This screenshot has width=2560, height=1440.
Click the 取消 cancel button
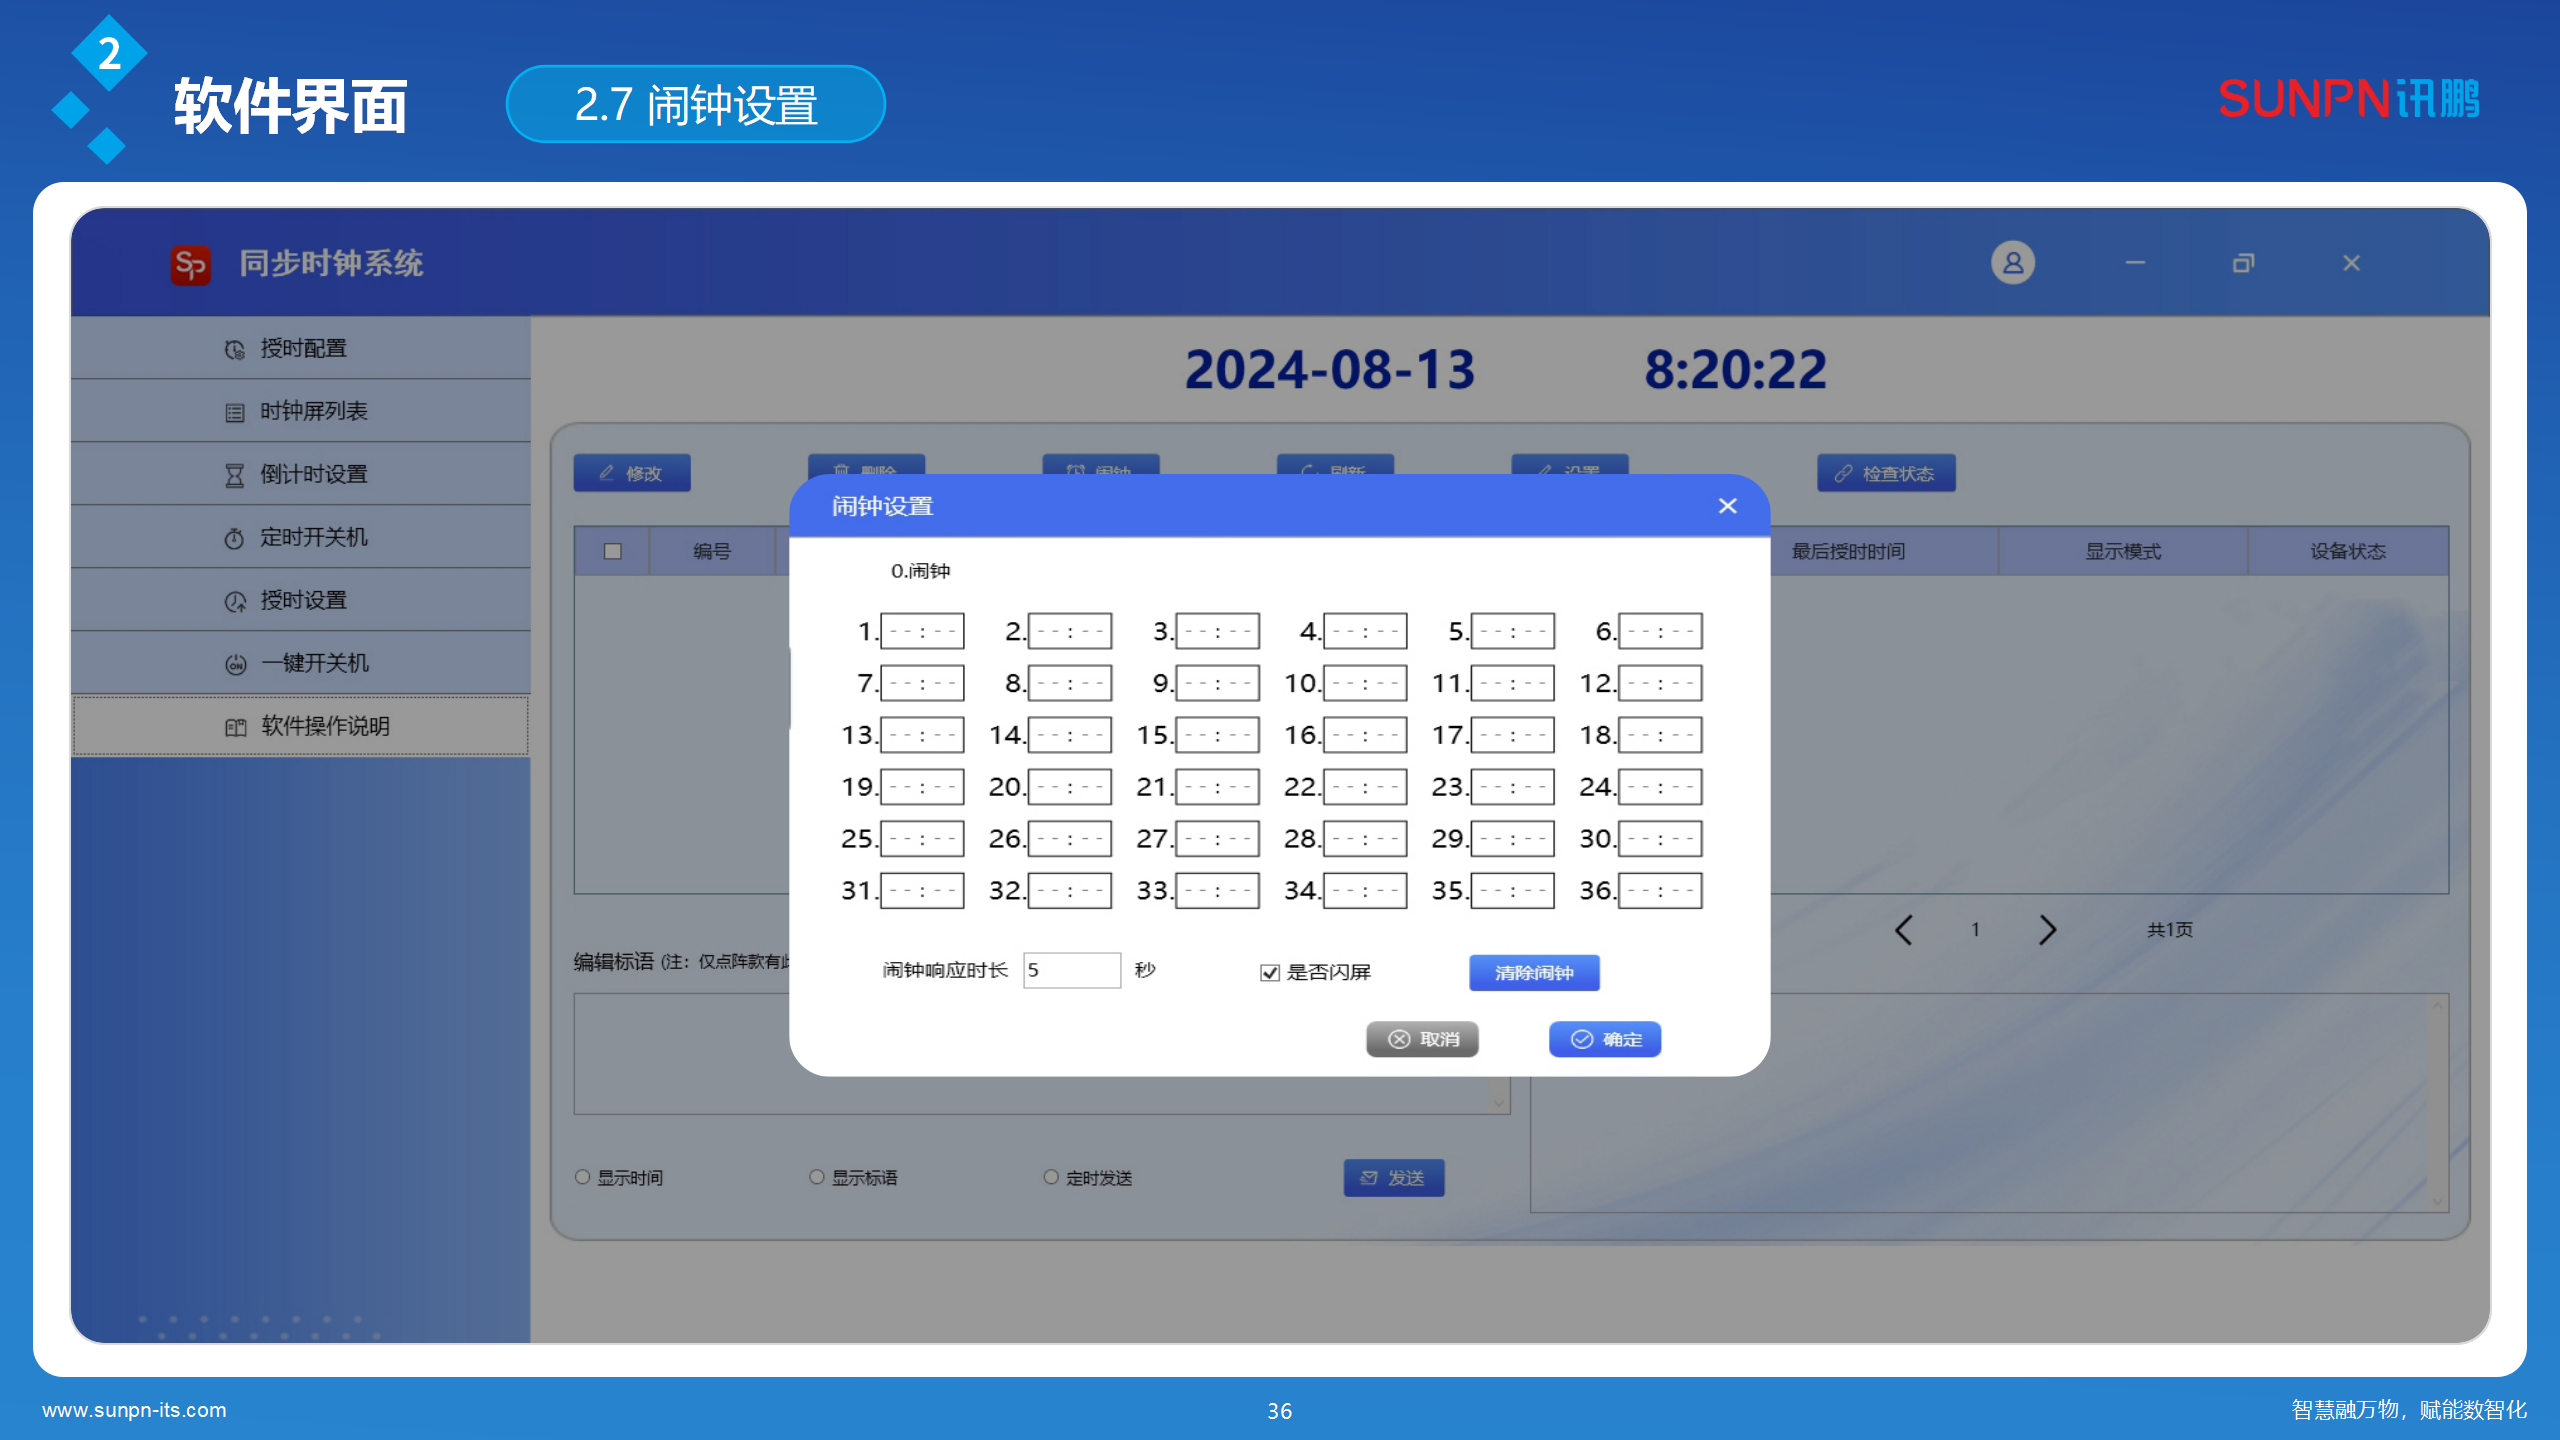click(1422, 1039)
